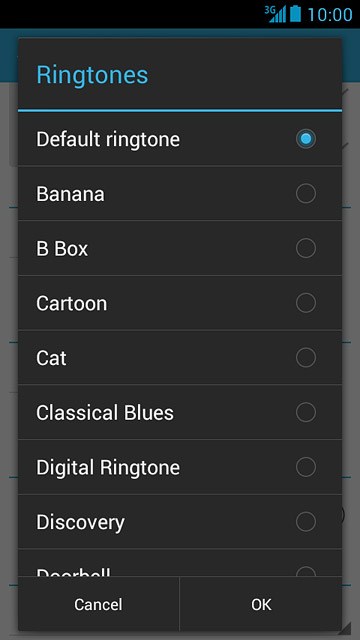This screenshot has height=640, width=360.
Task: Pick the B Box radio button
Action: [x=306, y=248]
